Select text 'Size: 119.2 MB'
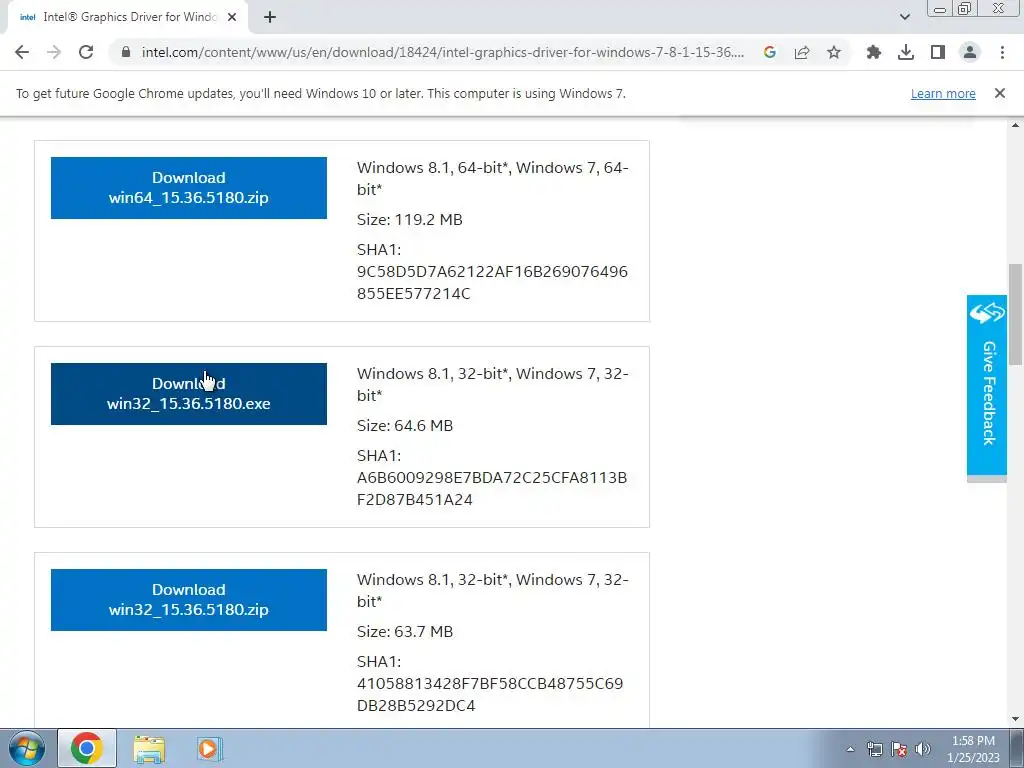1024x768 pixels. [x=409, y=219]
